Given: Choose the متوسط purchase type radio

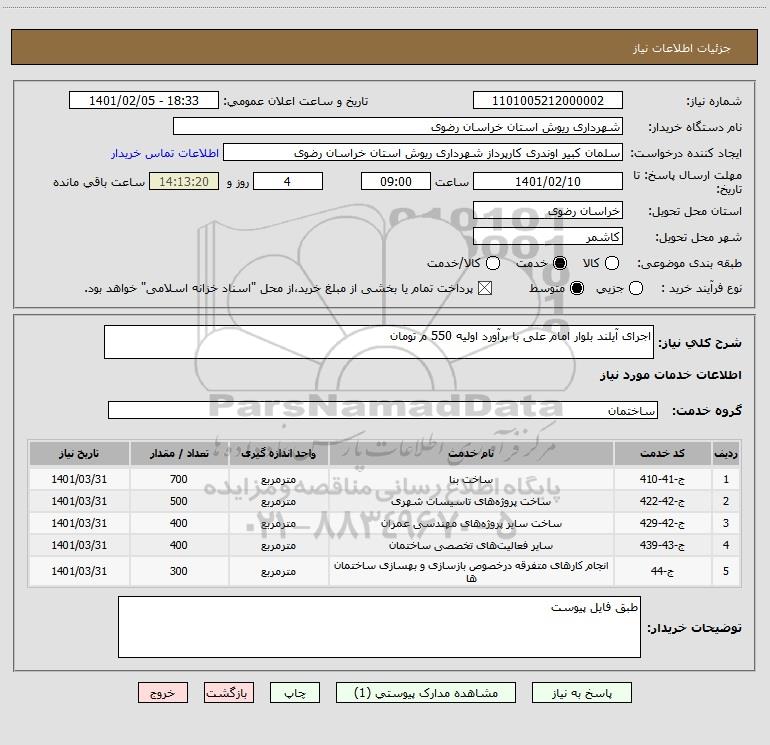Looking at the screenshot, I should pos(577,288).
